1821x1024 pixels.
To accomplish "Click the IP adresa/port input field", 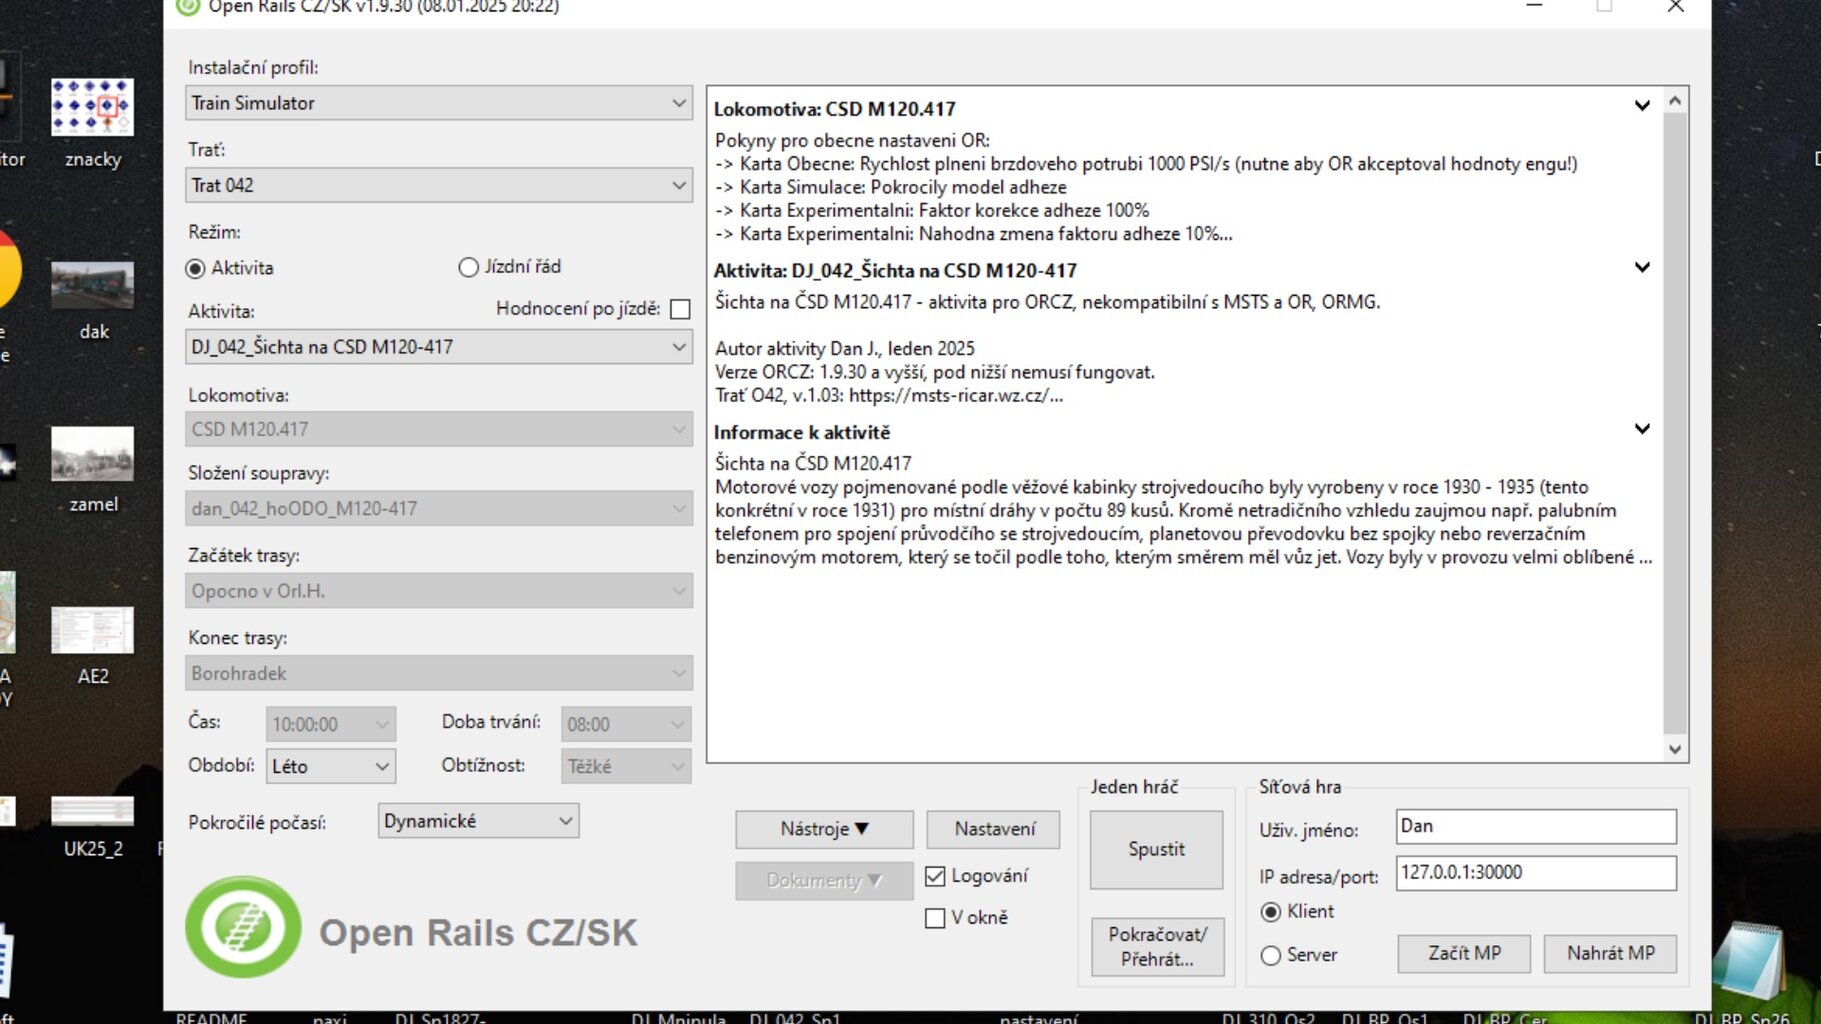I will pyautogui.click(x=1536, y=873).
